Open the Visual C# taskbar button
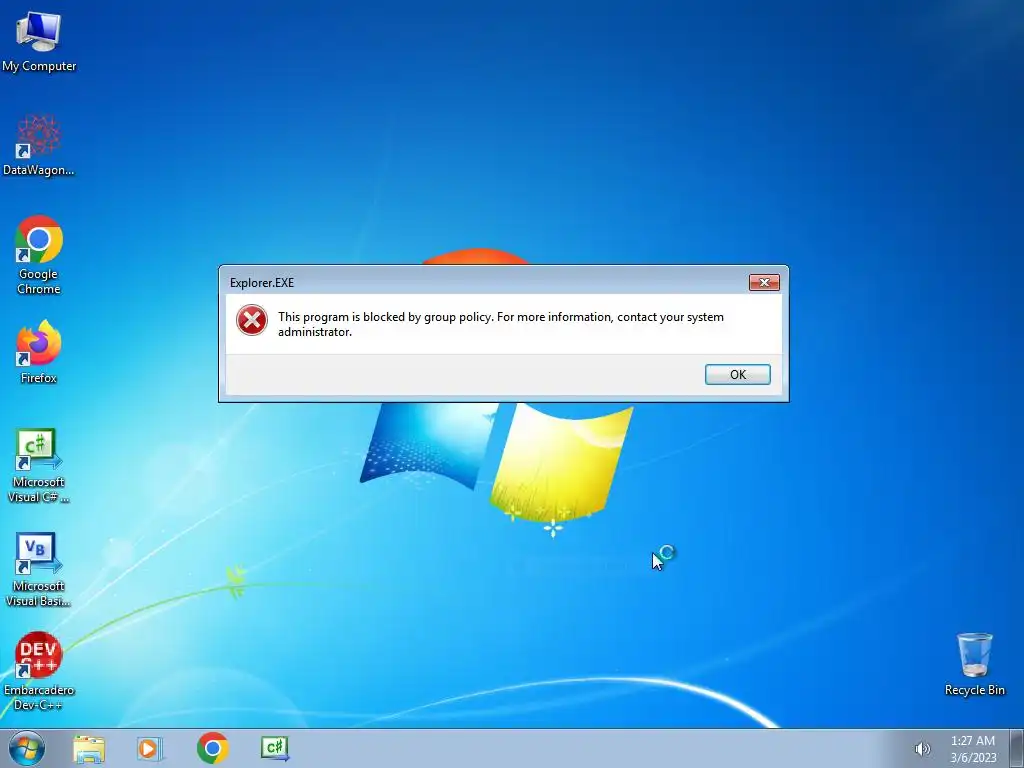This screenshot has width=1024, height=768. tap(275, 748)
